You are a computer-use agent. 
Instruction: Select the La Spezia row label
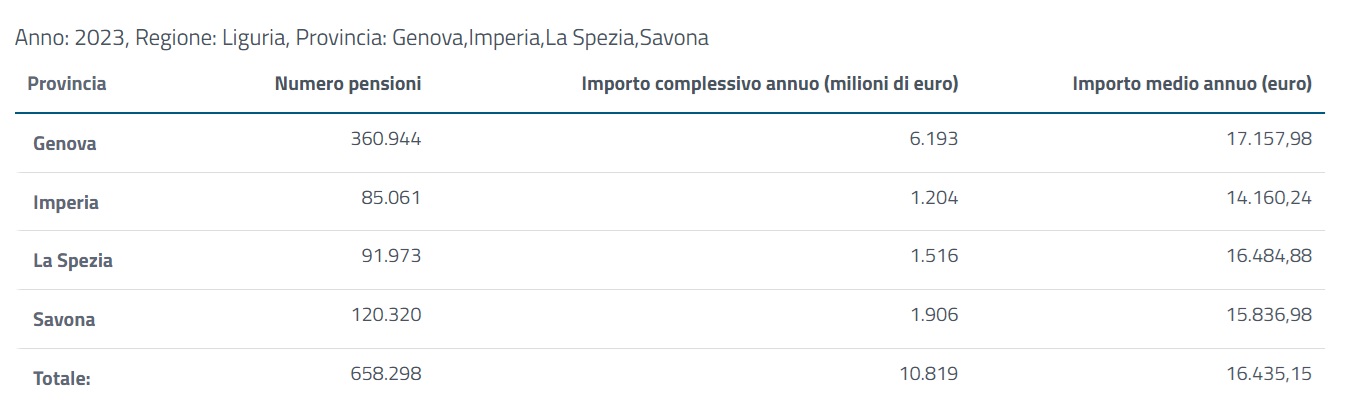pos(73,261)
